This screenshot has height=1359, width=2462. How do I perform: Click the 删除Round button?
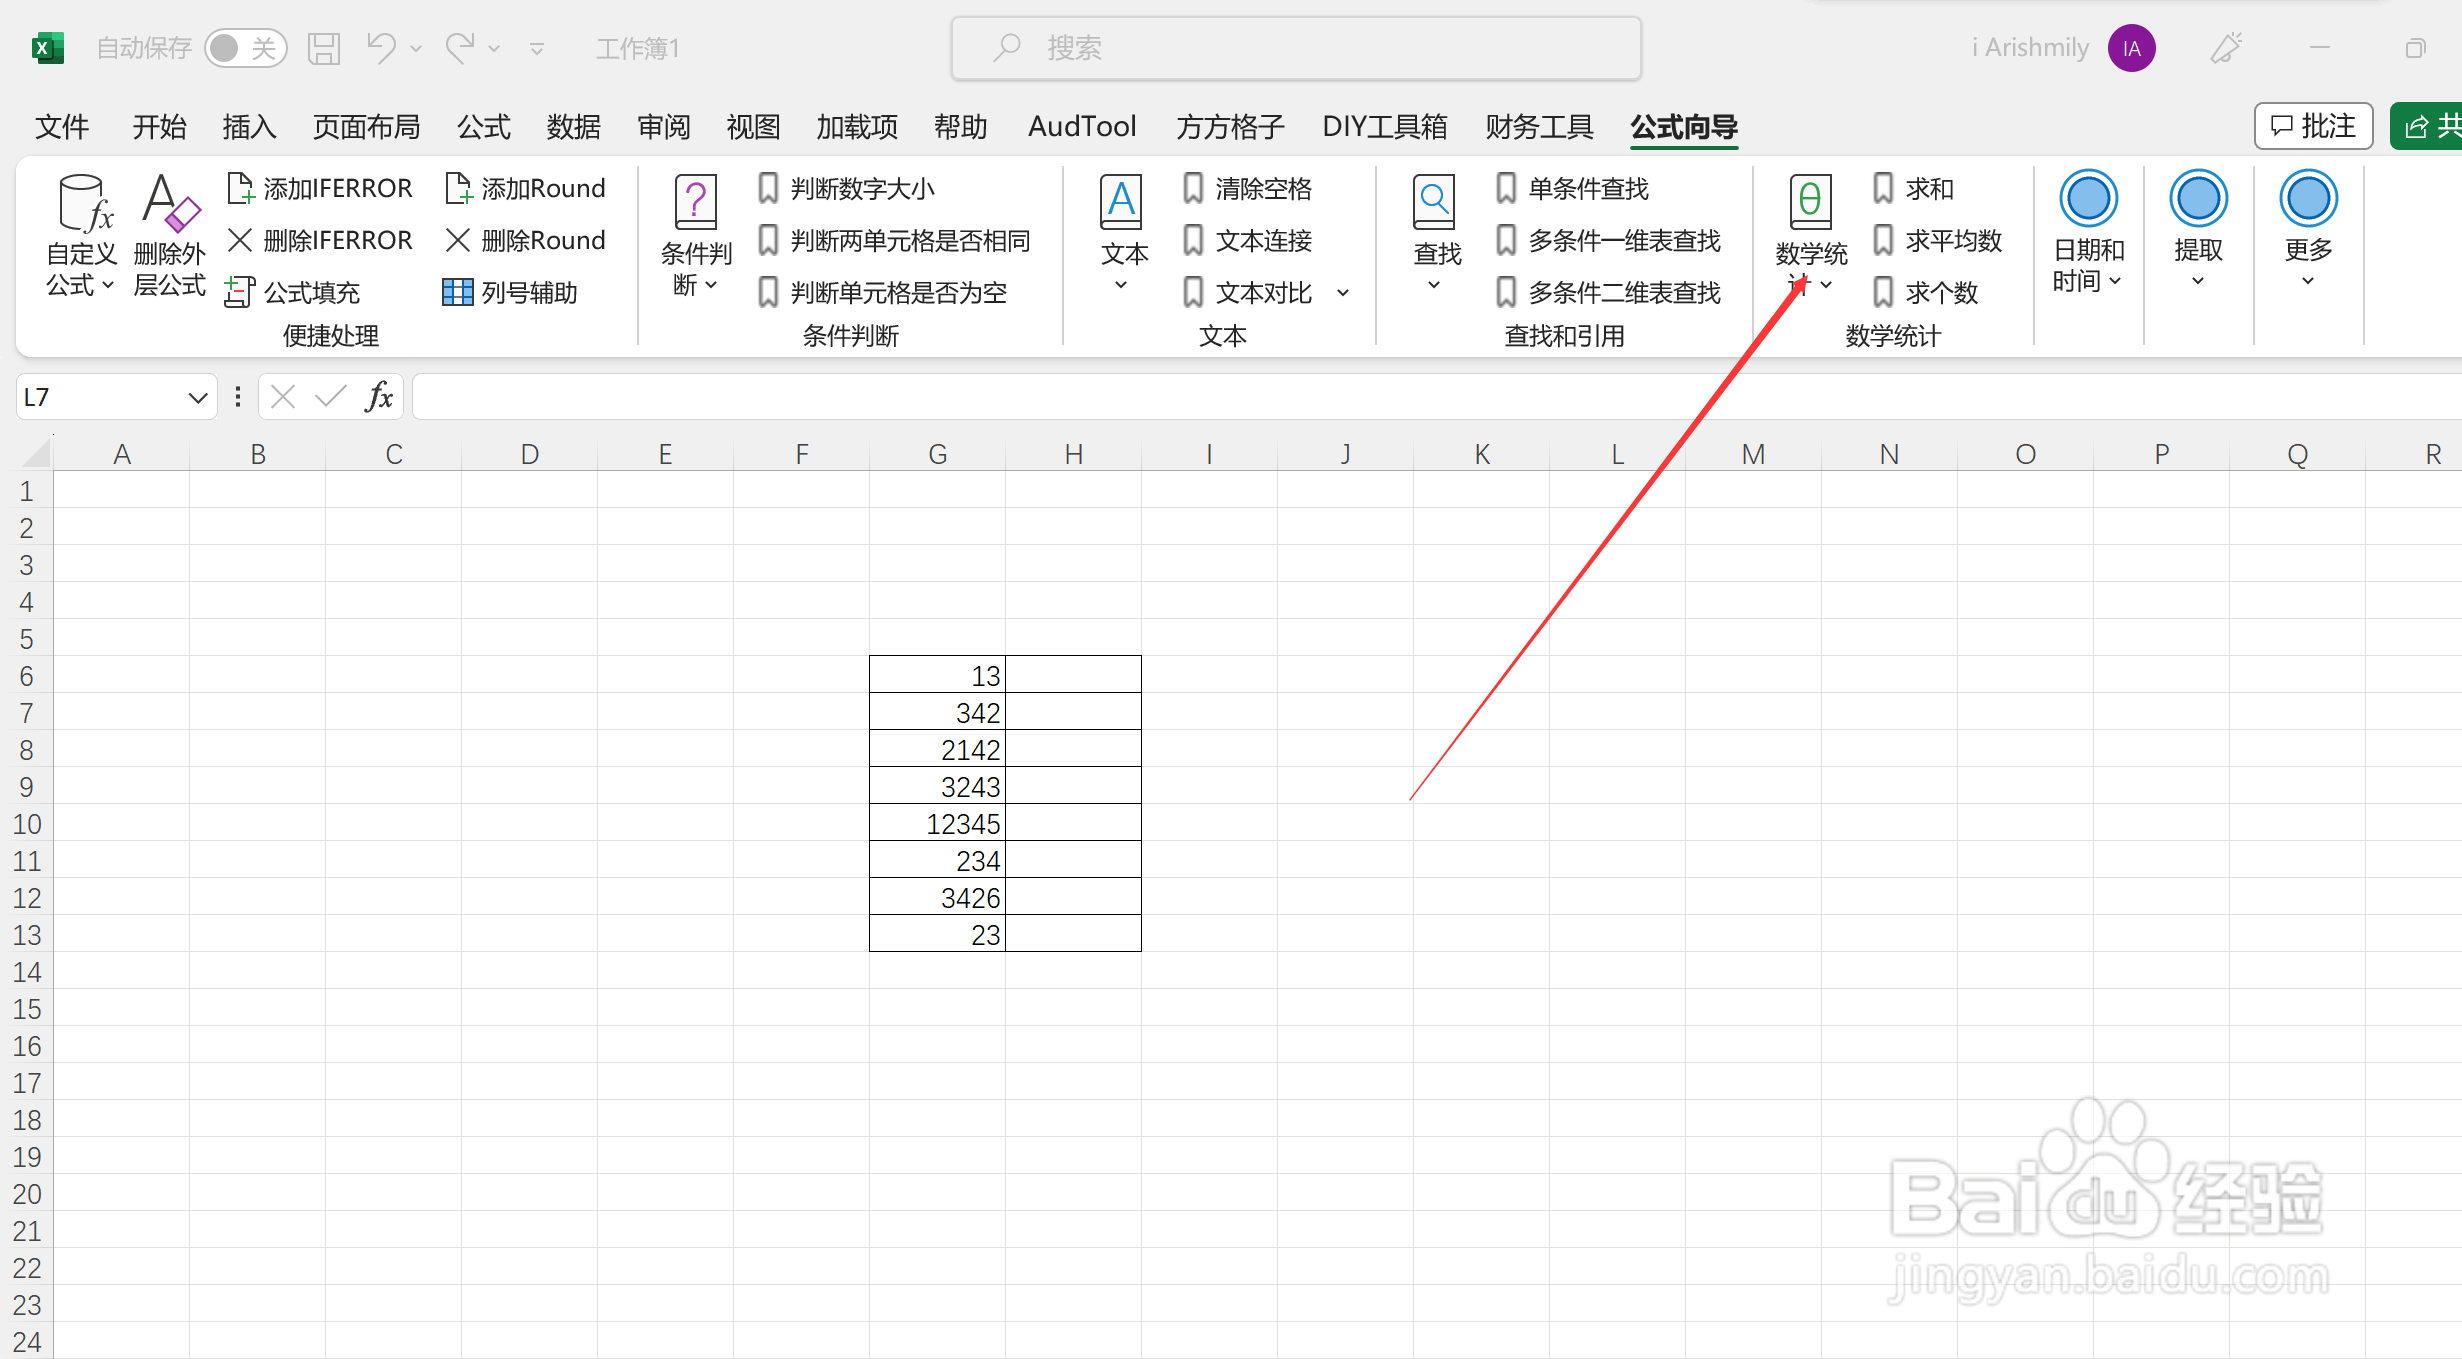click(x=526, y=240)
